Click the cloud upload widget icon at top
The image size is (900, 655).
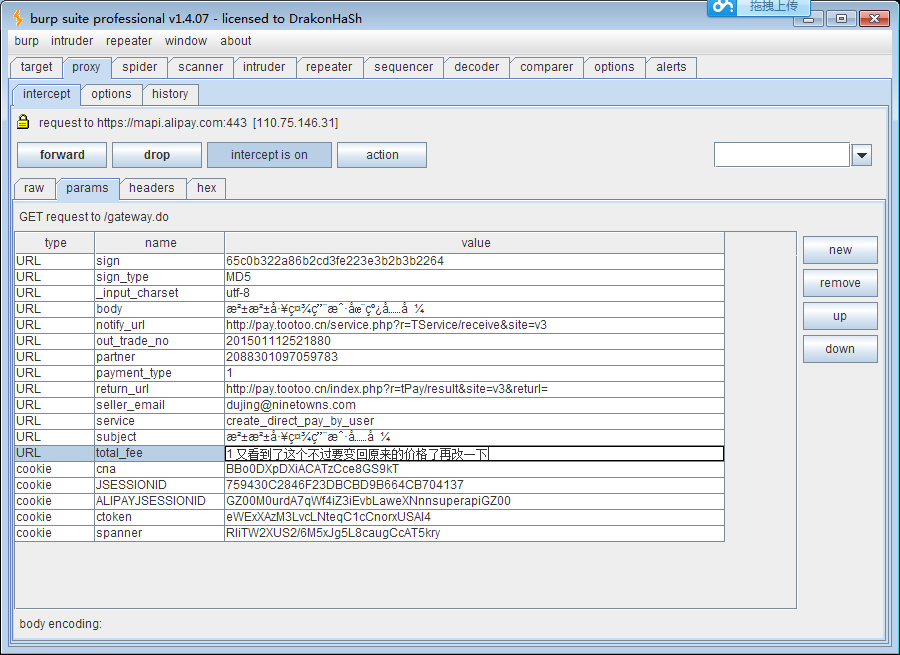723,6
